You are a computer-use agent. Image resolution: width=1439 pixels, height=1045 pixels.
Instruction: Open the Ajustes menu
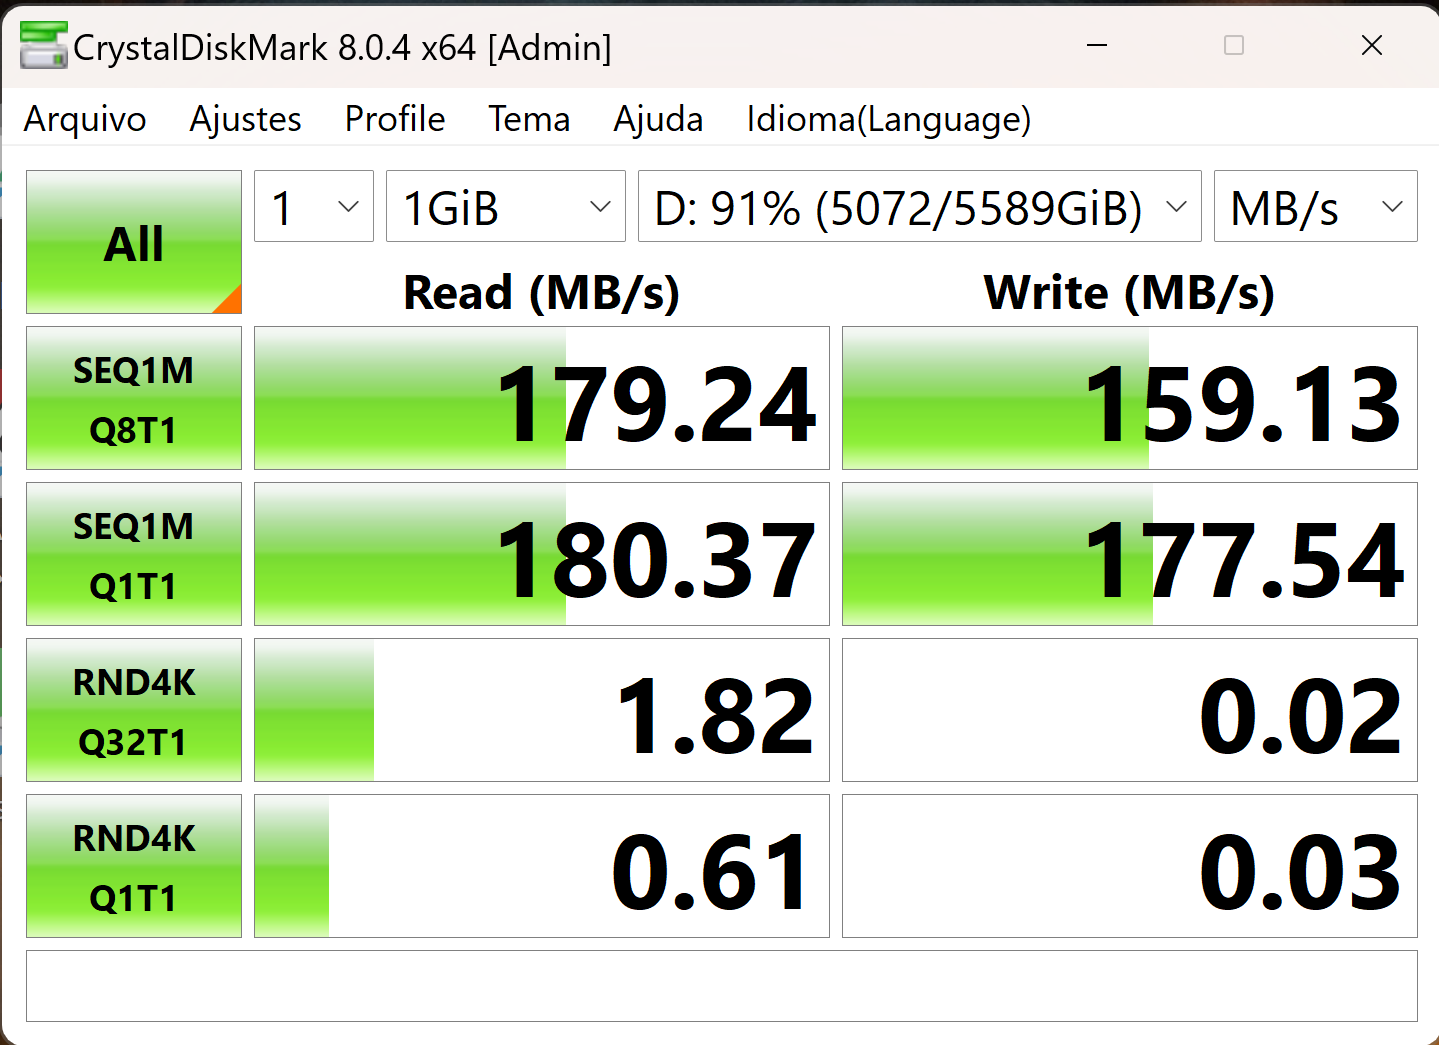tap(246, 119)
